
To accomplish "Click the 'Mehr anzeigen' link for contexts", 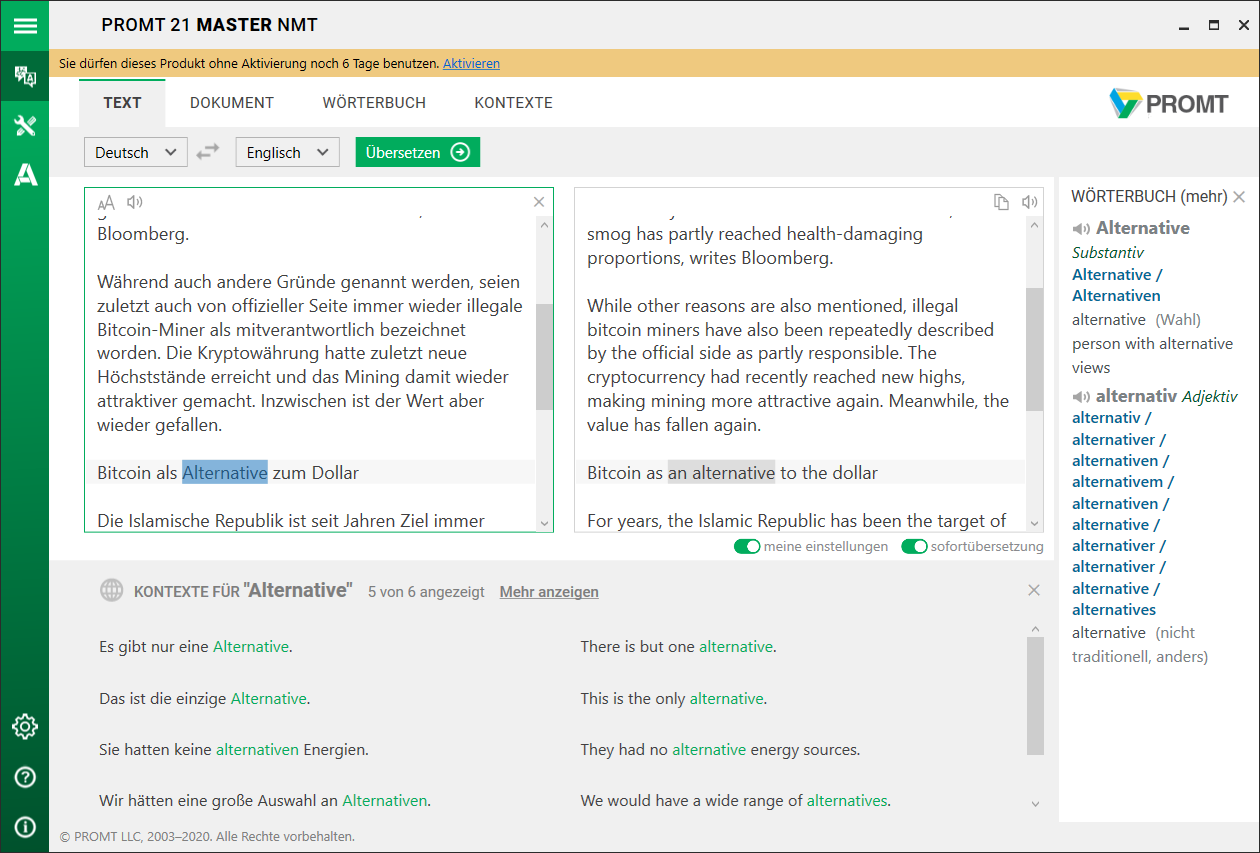I will (549, 592).
